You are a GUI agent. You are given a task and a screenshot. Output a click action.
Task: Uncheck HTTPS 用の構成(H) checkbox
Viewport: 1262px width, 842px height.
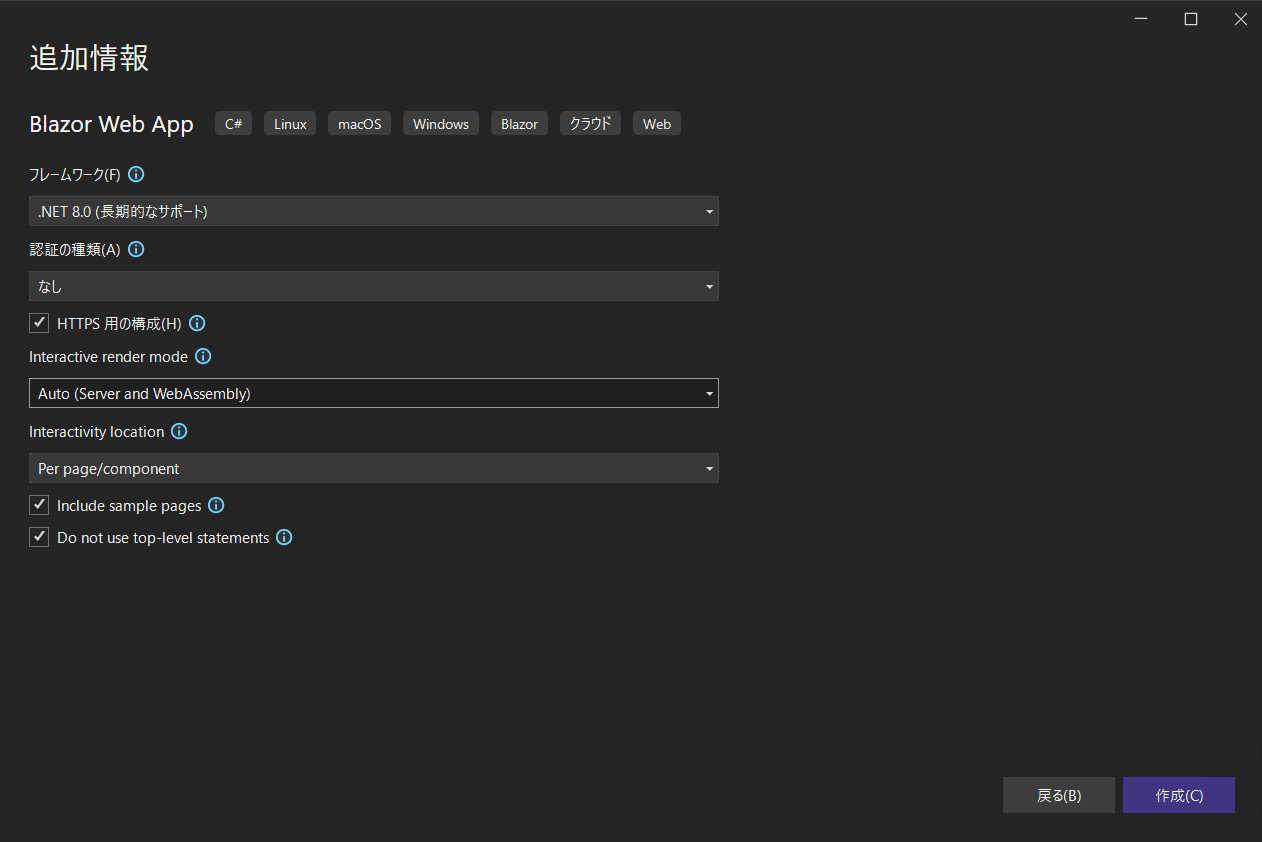tap(39, 322)
